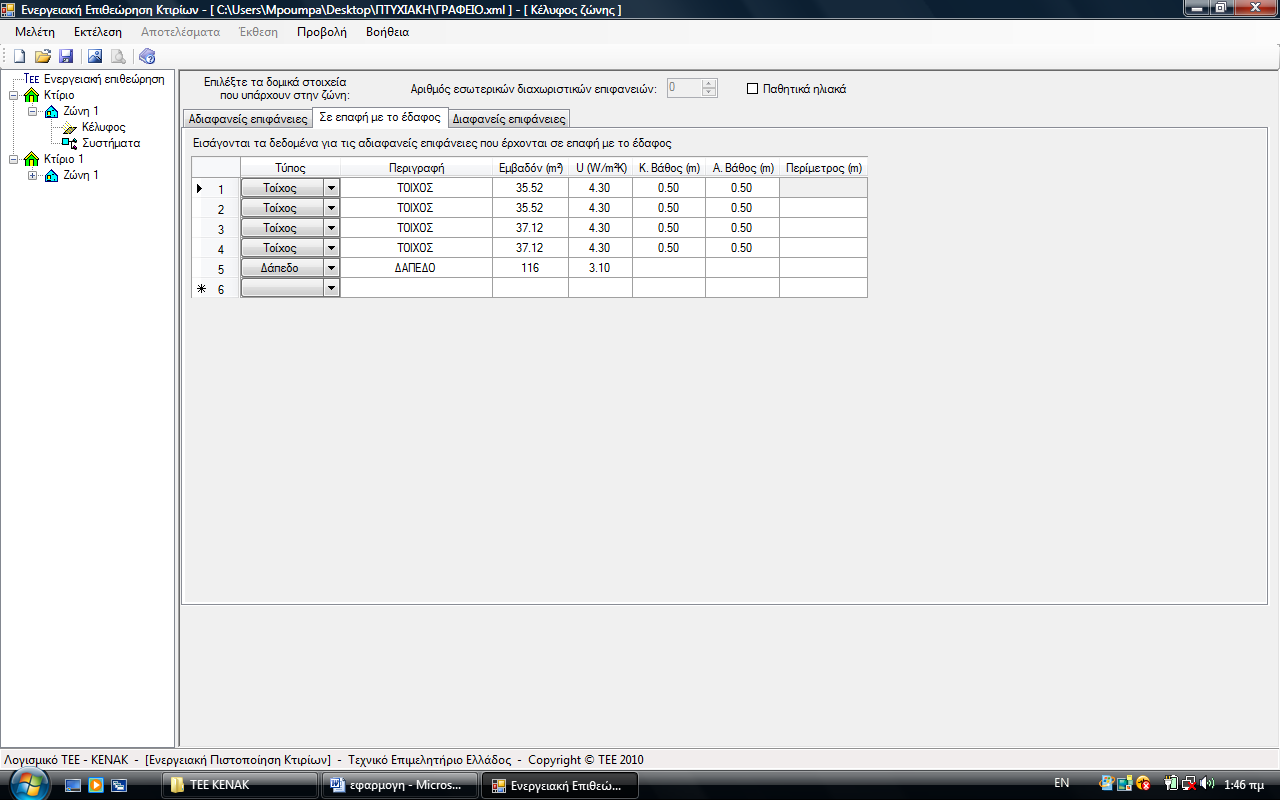1280x800 pixels.
Task: Open the Μελέτη menu
Action: coord(35,31)
